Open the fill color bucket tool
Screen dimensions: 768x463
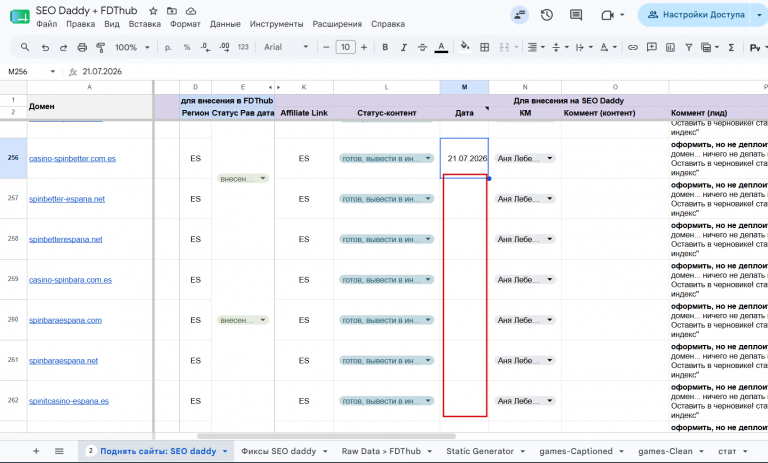pyautogui.click(x=465, y=47)
